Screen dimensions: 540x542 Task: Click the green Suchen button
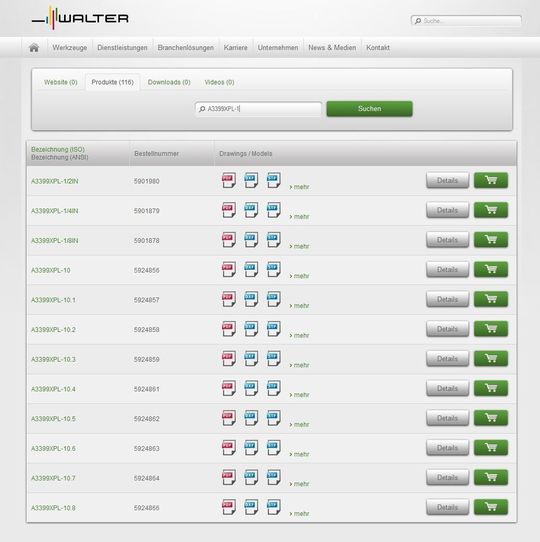(370, 109)
